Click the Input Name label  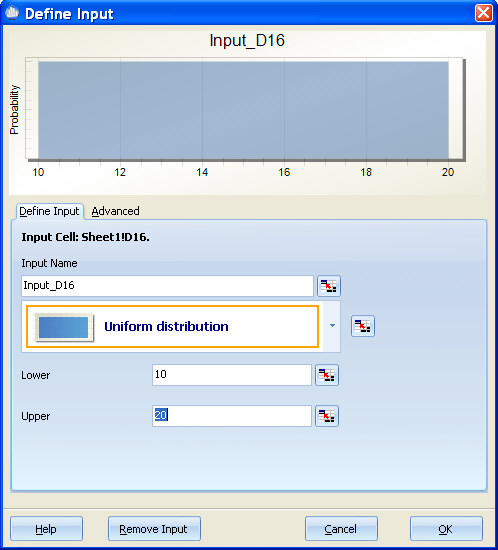coord(49,263)
